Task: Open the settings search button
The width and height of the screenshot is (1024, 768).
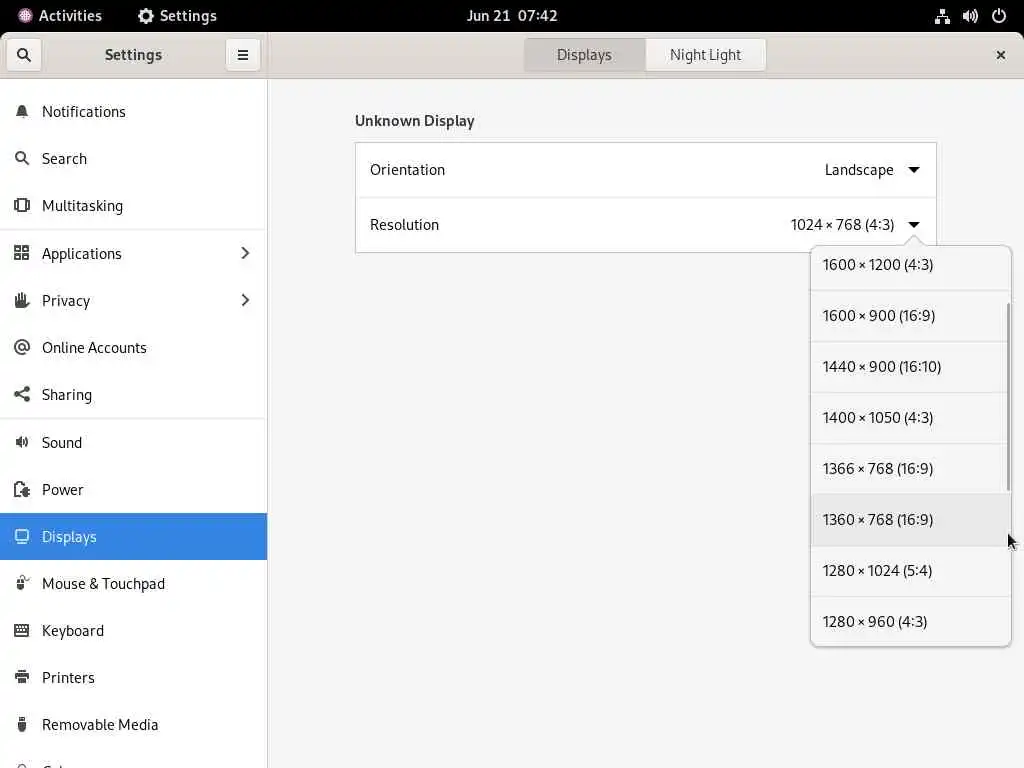Action: 24,55
